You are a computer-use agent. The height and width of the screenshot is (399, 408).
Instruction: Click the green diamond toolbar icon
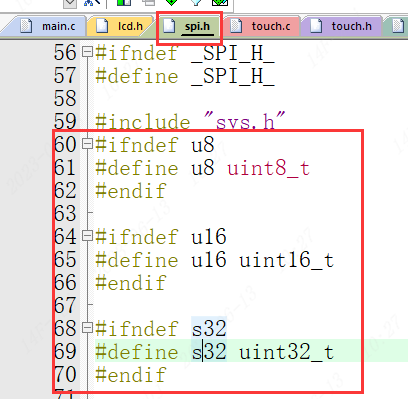[x=171, y=3]
